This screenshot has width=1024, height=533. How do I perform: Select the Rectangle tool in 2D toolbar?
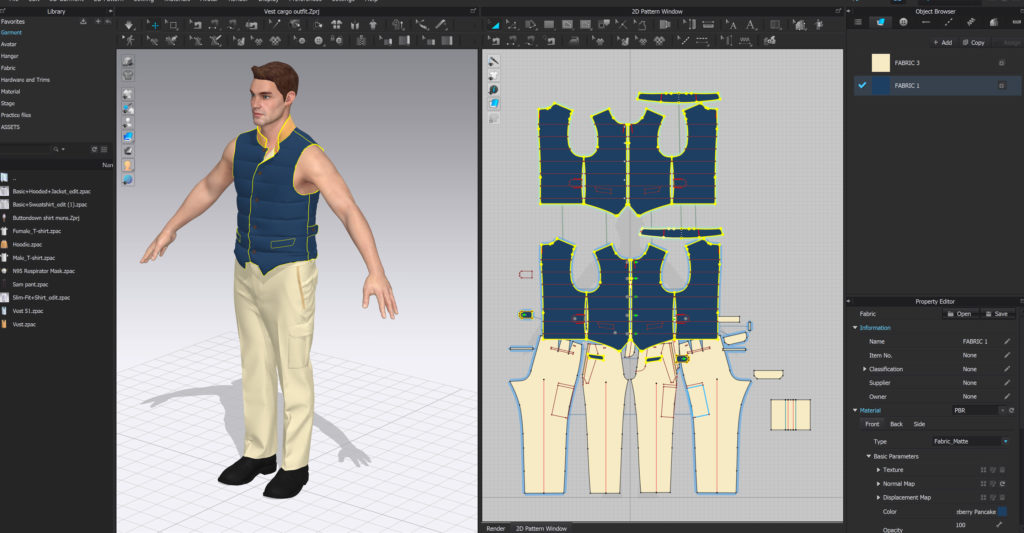(x=549, y=25)
